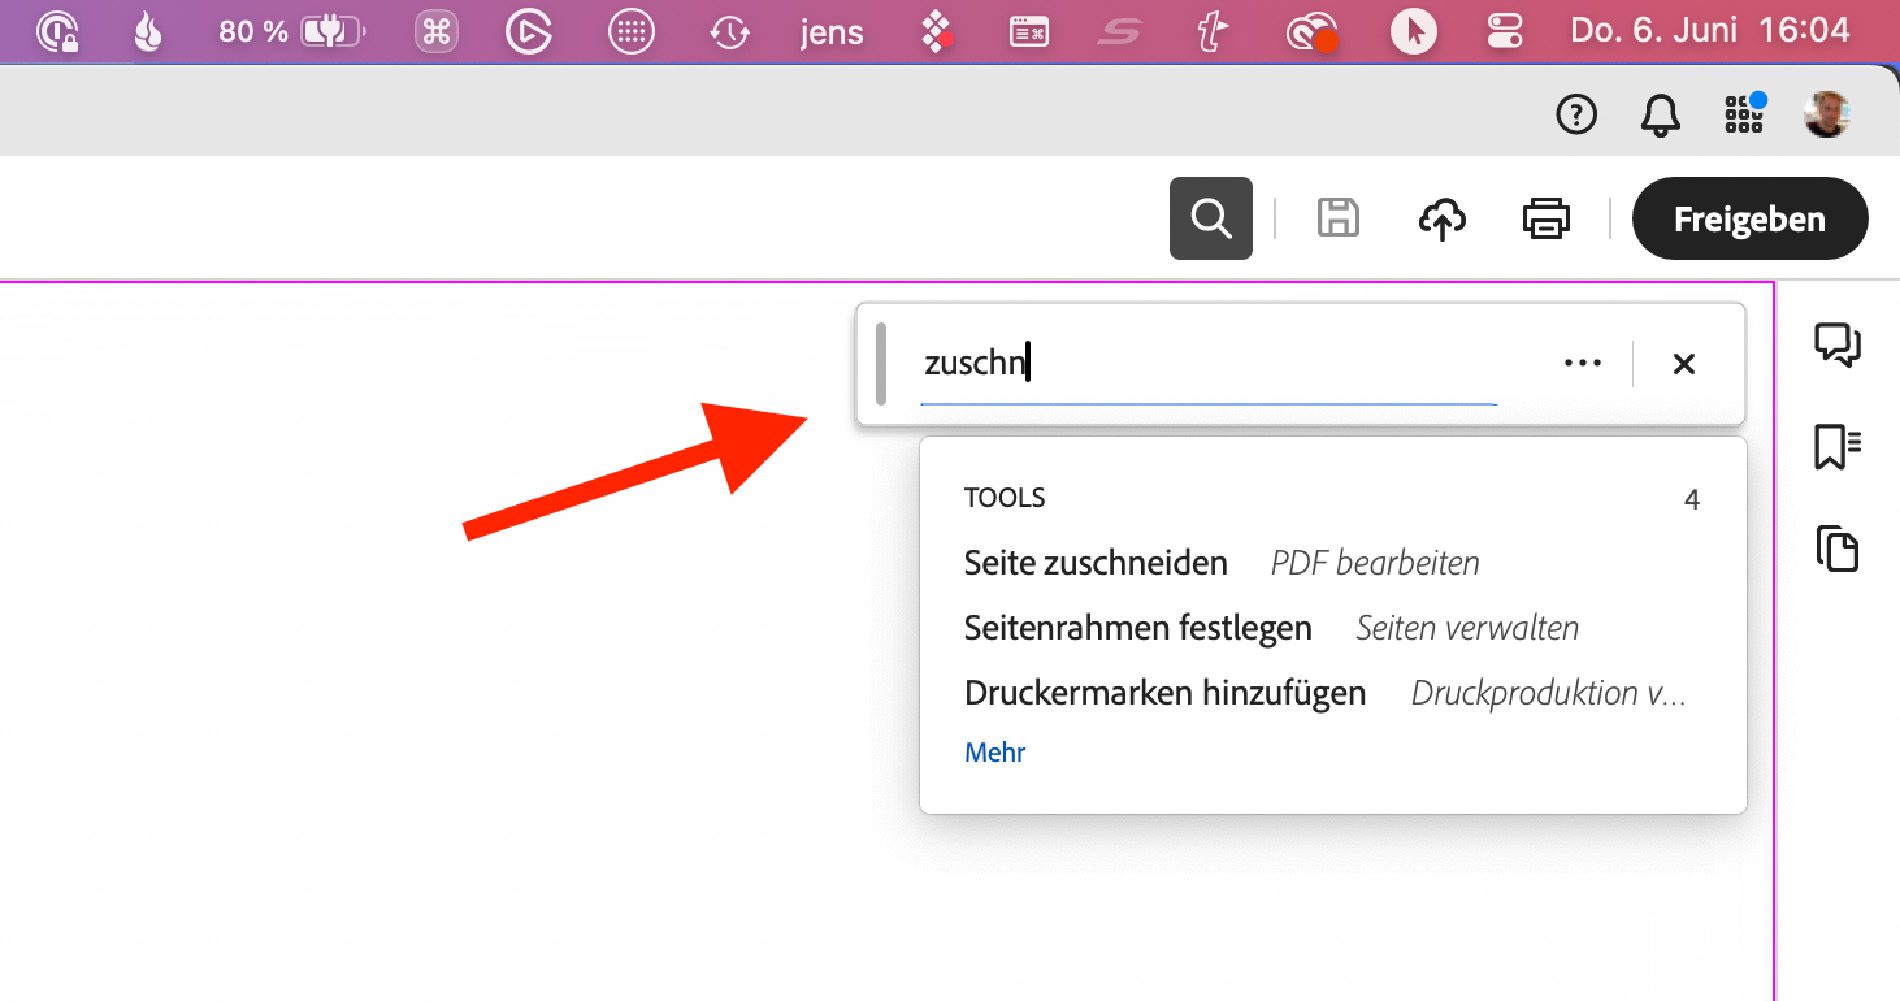Screen dimensions: 1900x1001
Task: Open the comments panel icon
Action: [x=1836, y=345]
